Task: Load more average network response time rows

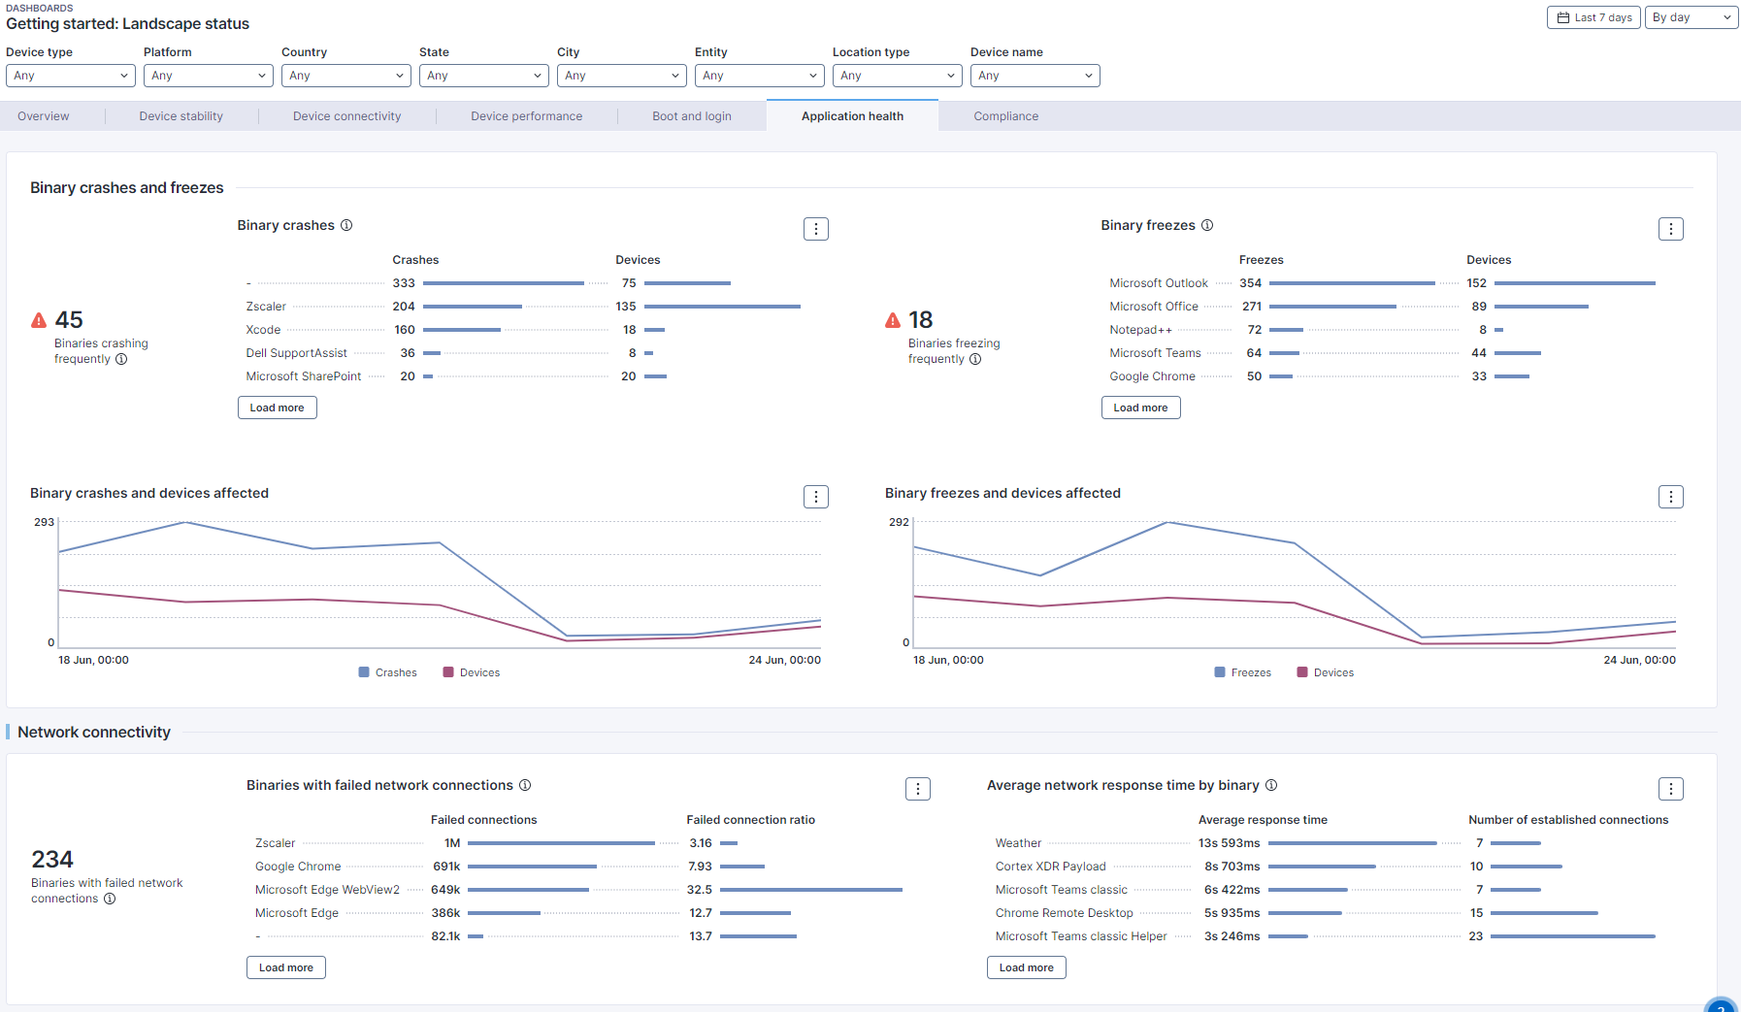Action: [1026, 968]
